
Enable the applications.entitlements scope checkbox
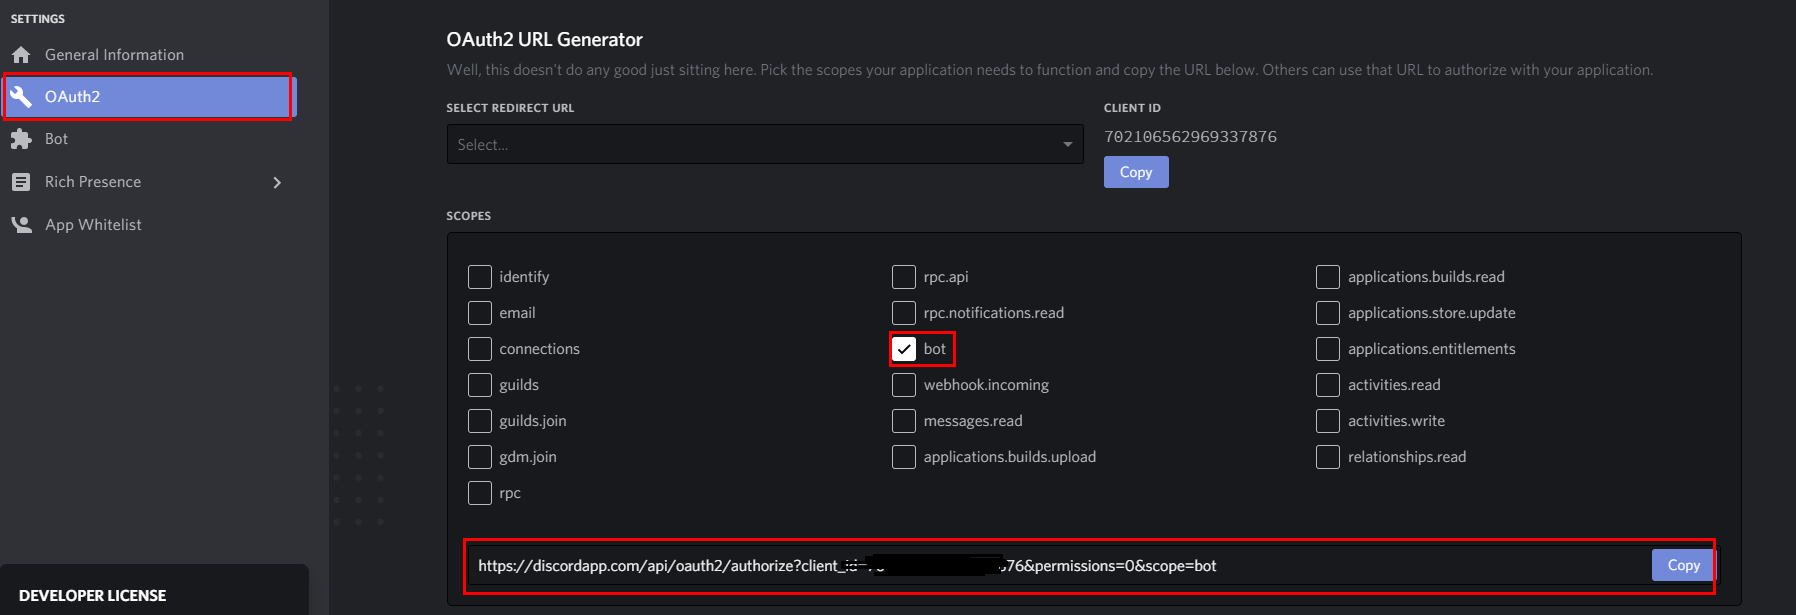1328,349
